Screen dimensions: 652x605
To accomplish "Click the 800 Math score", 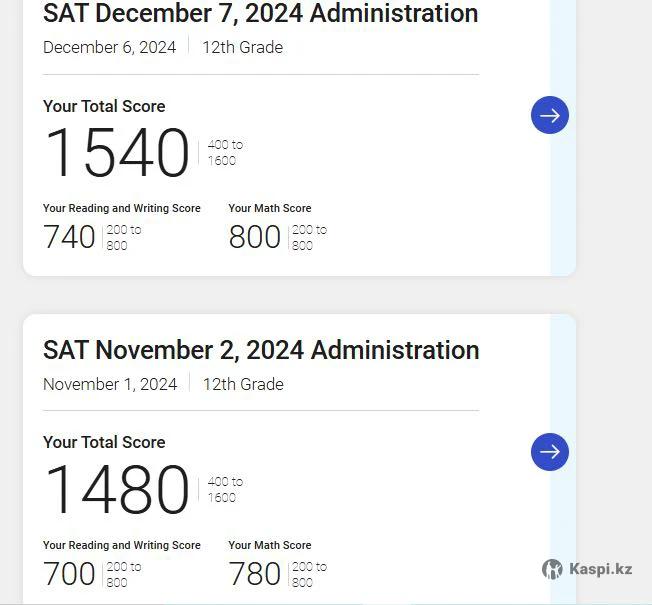I will (254, 237).
